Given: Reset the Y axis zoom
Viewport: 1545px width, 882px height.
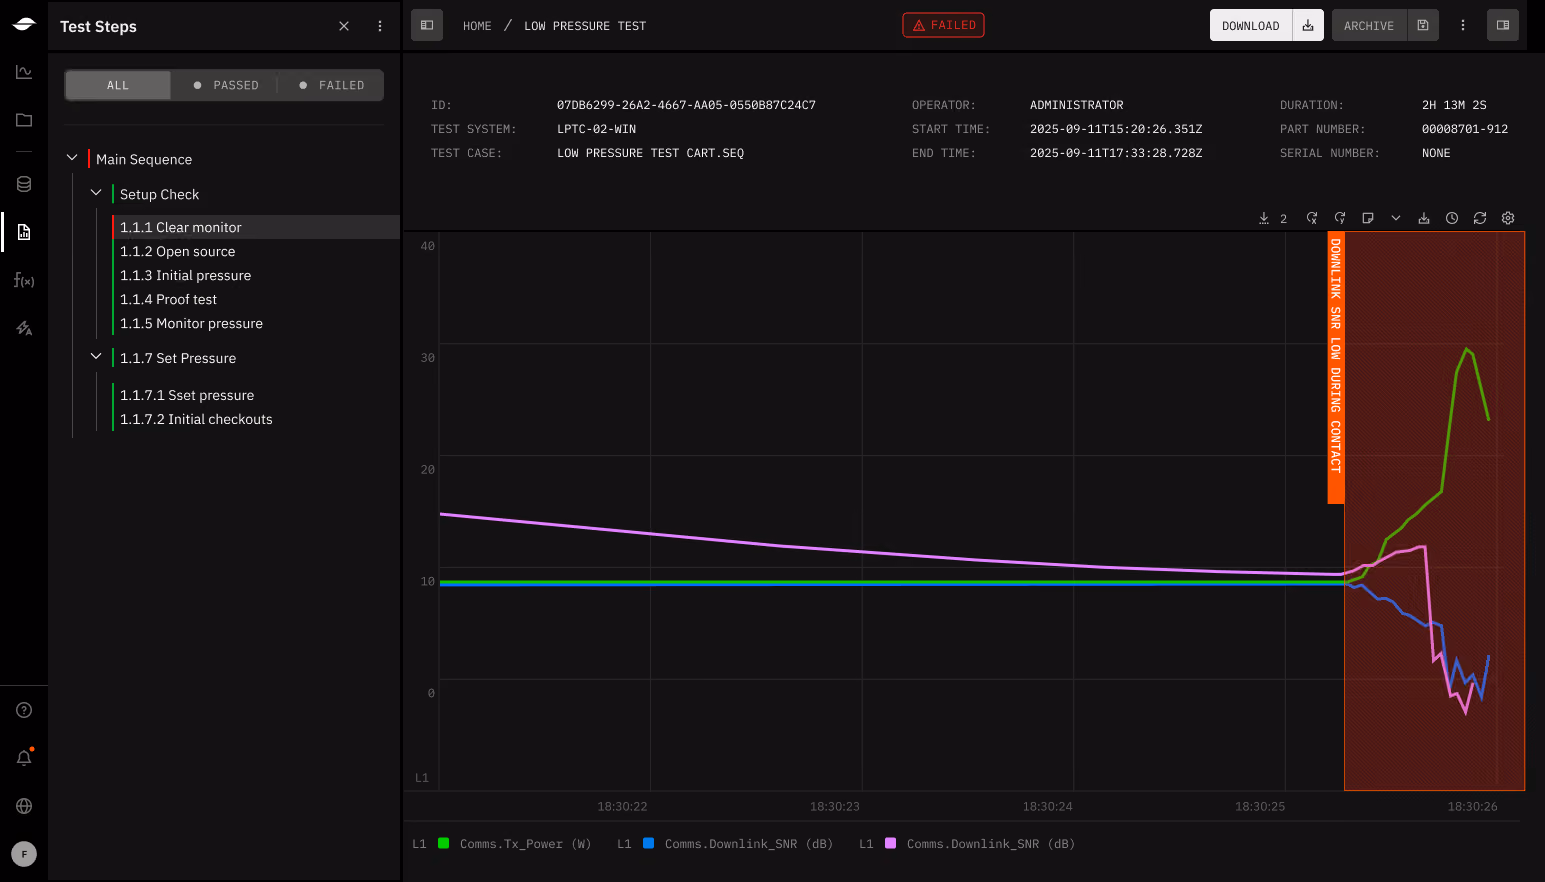Looking at the screenshot, I should 1340,218.
